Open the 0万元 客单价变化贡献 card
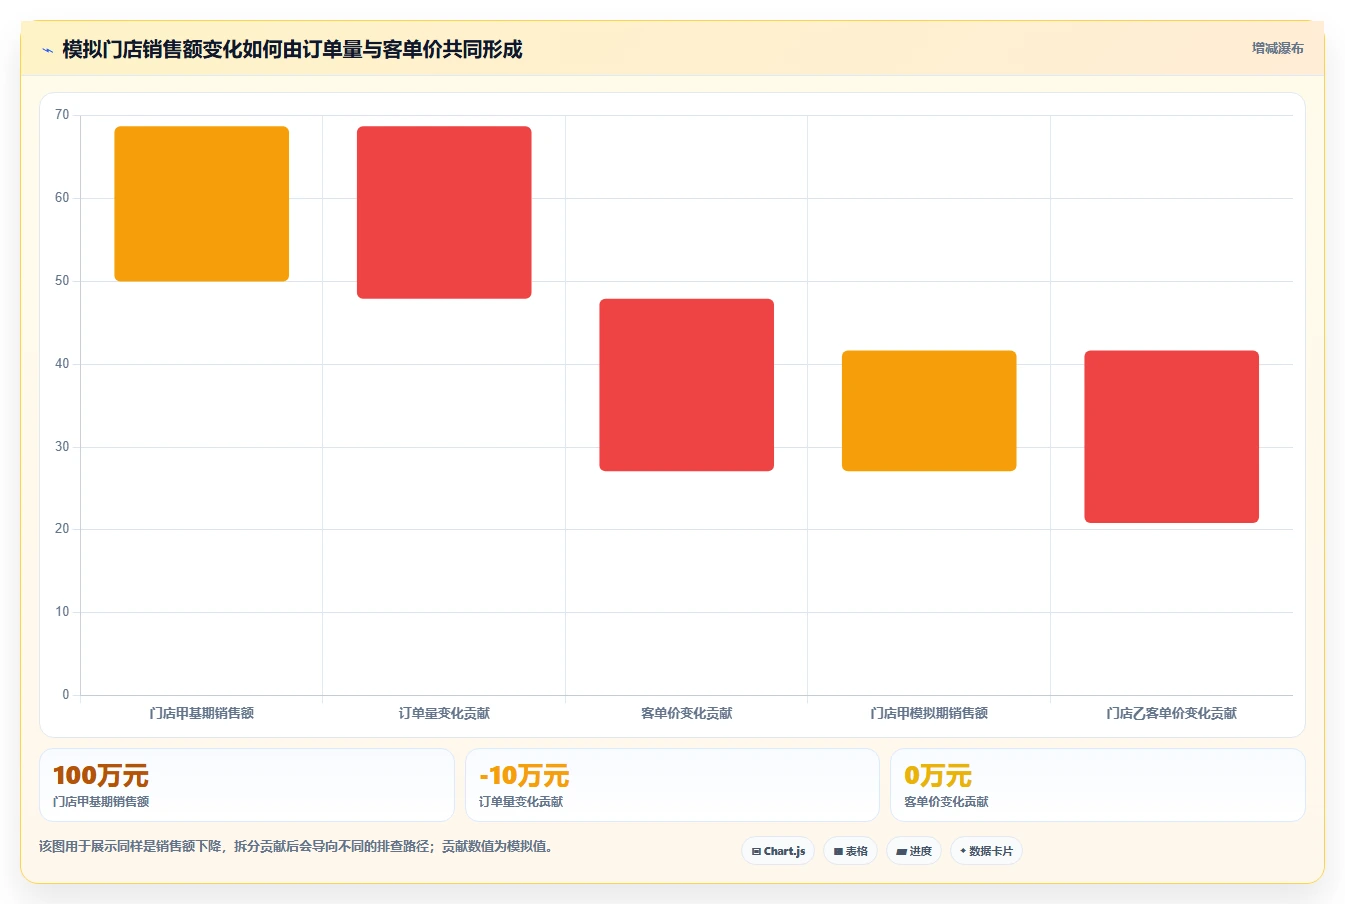Image resolution: width=1345 pixels, height=904 pixels. pos(1098,785)
